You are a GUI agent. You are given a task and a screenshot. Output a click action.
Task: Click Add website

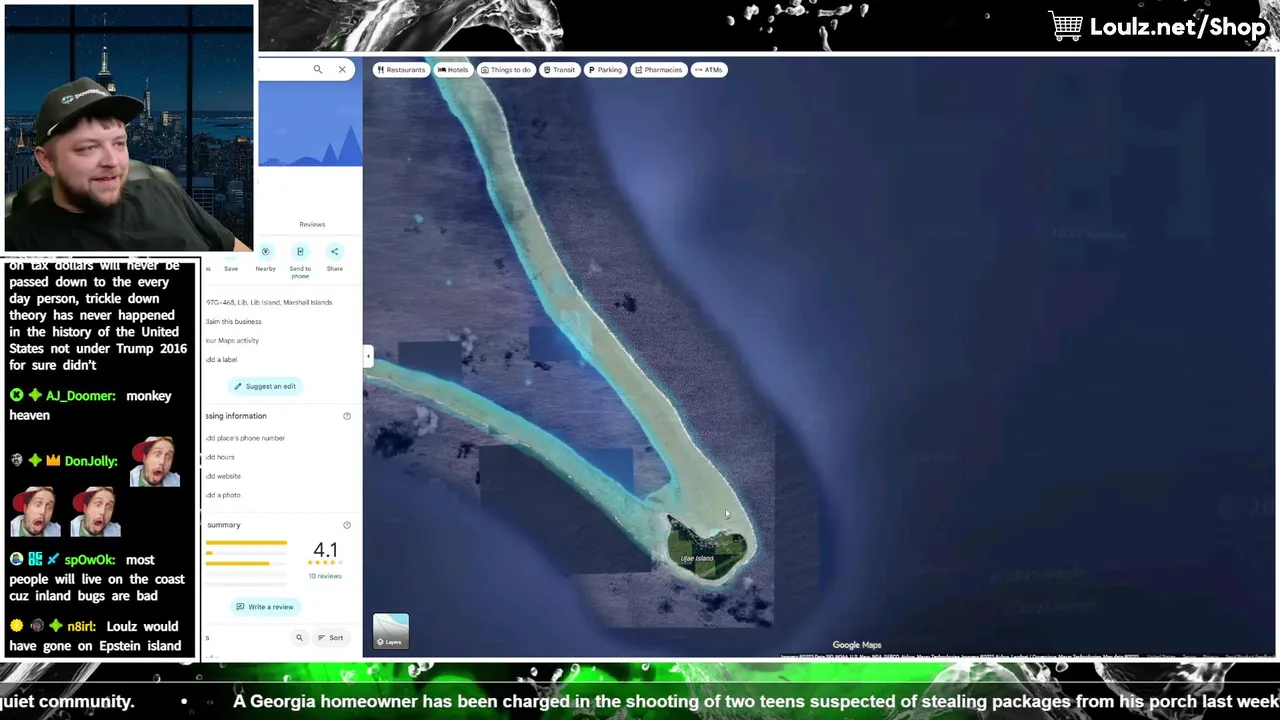click(x=224, y=476)
